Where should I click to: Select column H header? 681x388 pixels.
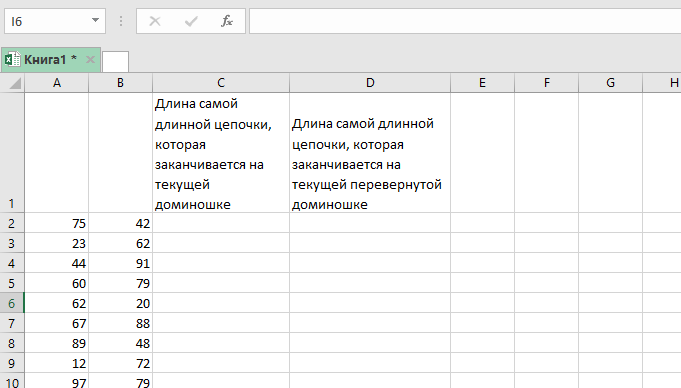(x=662, y=83)
